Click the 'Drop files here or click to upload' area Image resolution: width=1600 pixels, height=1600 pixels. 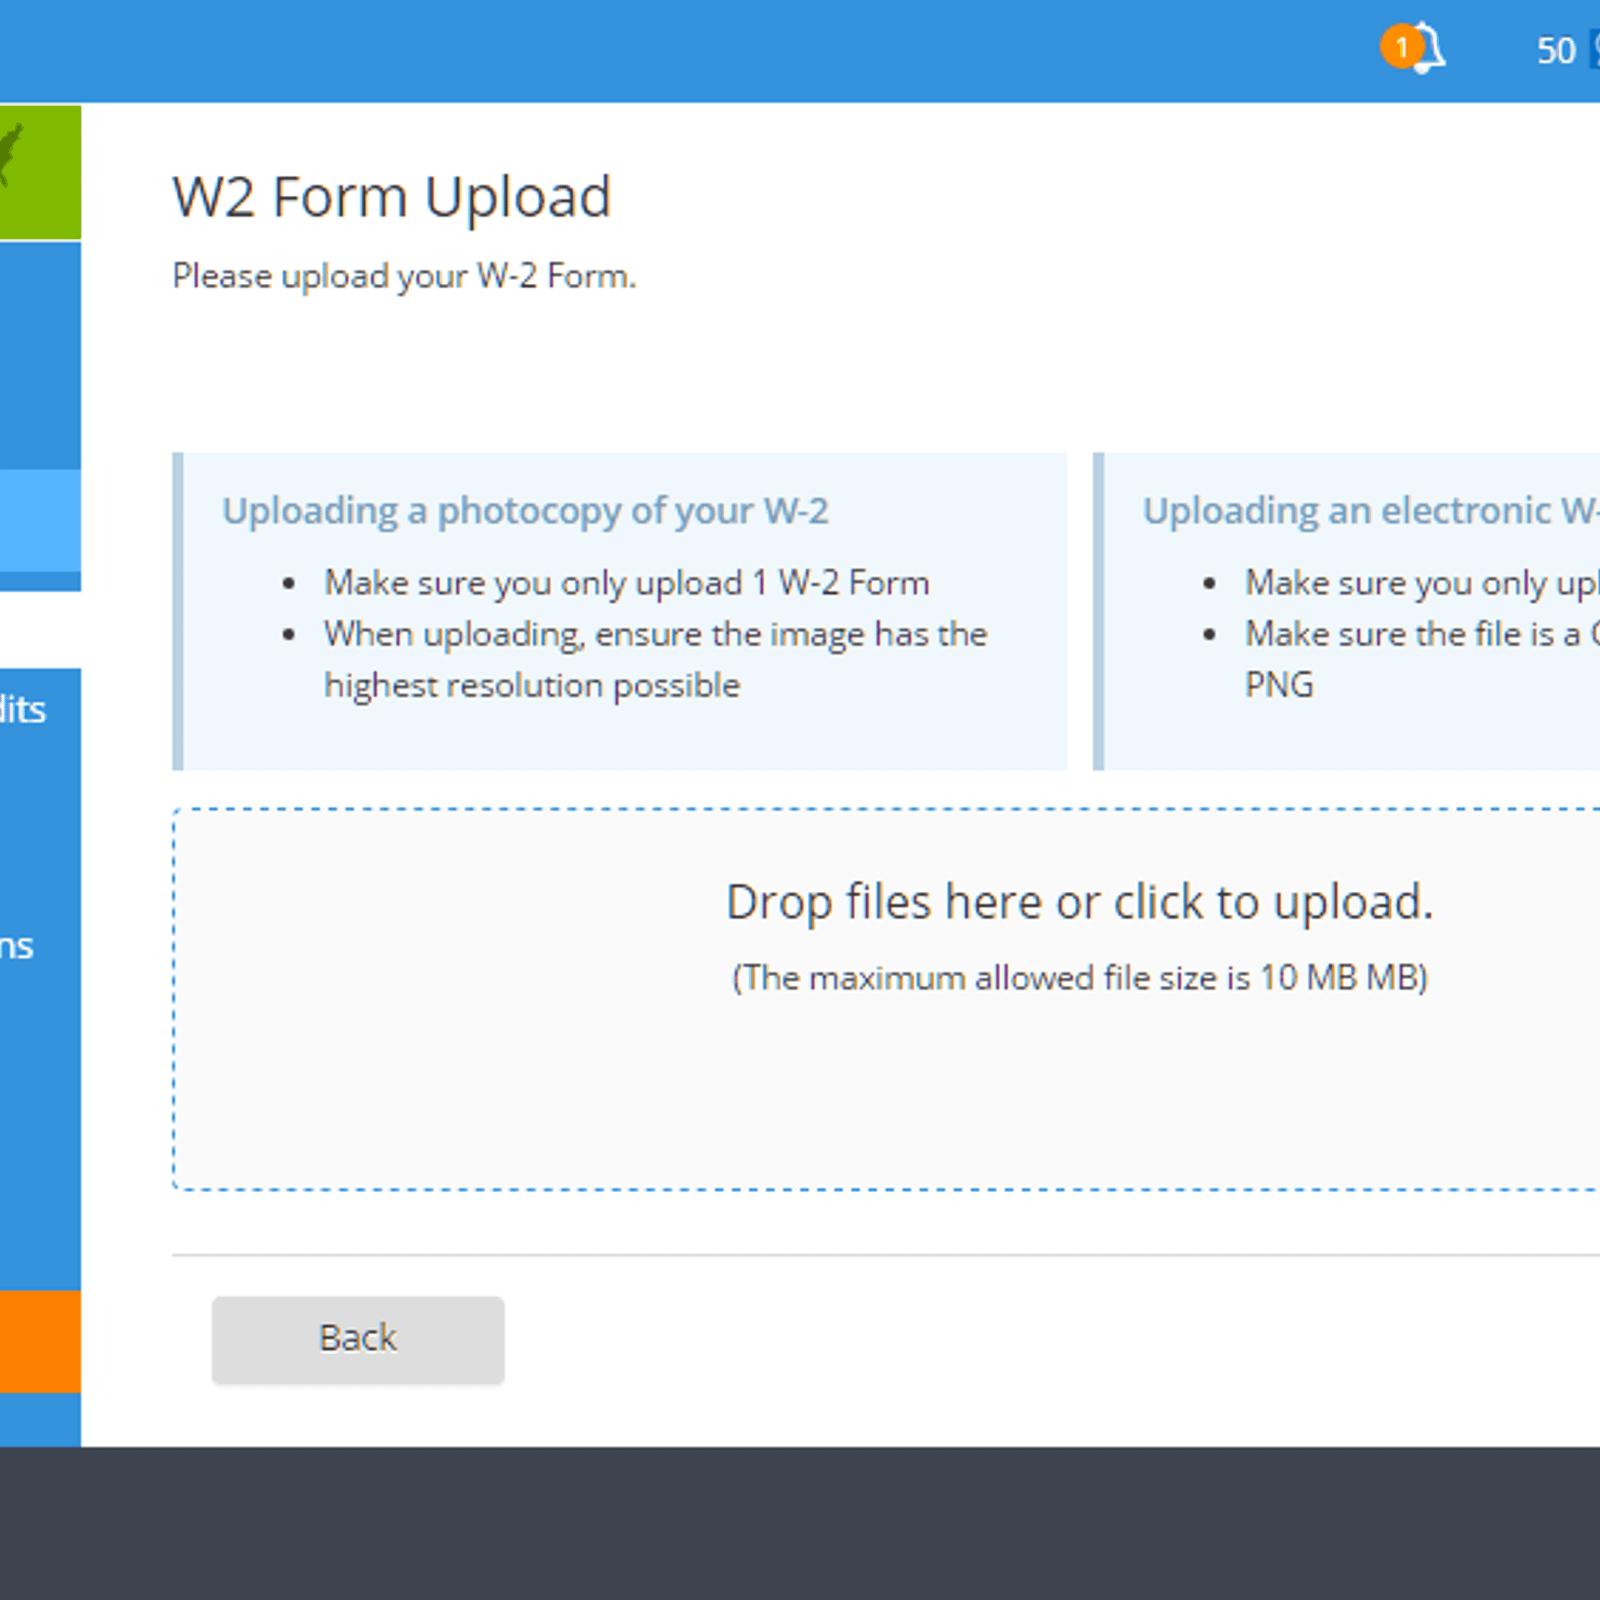[x=886, y=999]
